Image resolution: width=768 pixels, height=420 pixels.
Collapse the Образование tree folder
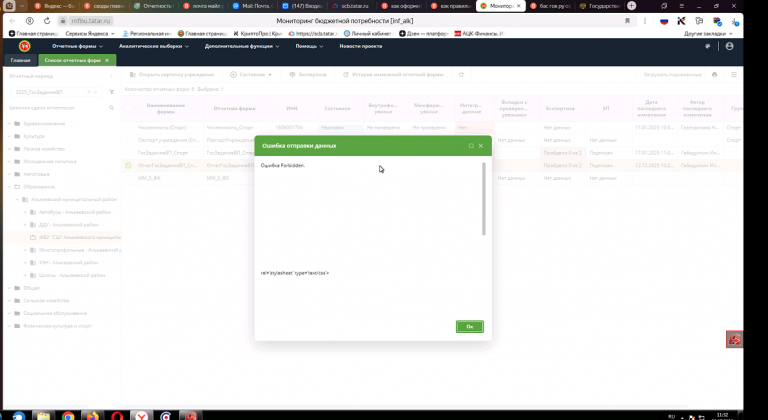tap(9, 187)
